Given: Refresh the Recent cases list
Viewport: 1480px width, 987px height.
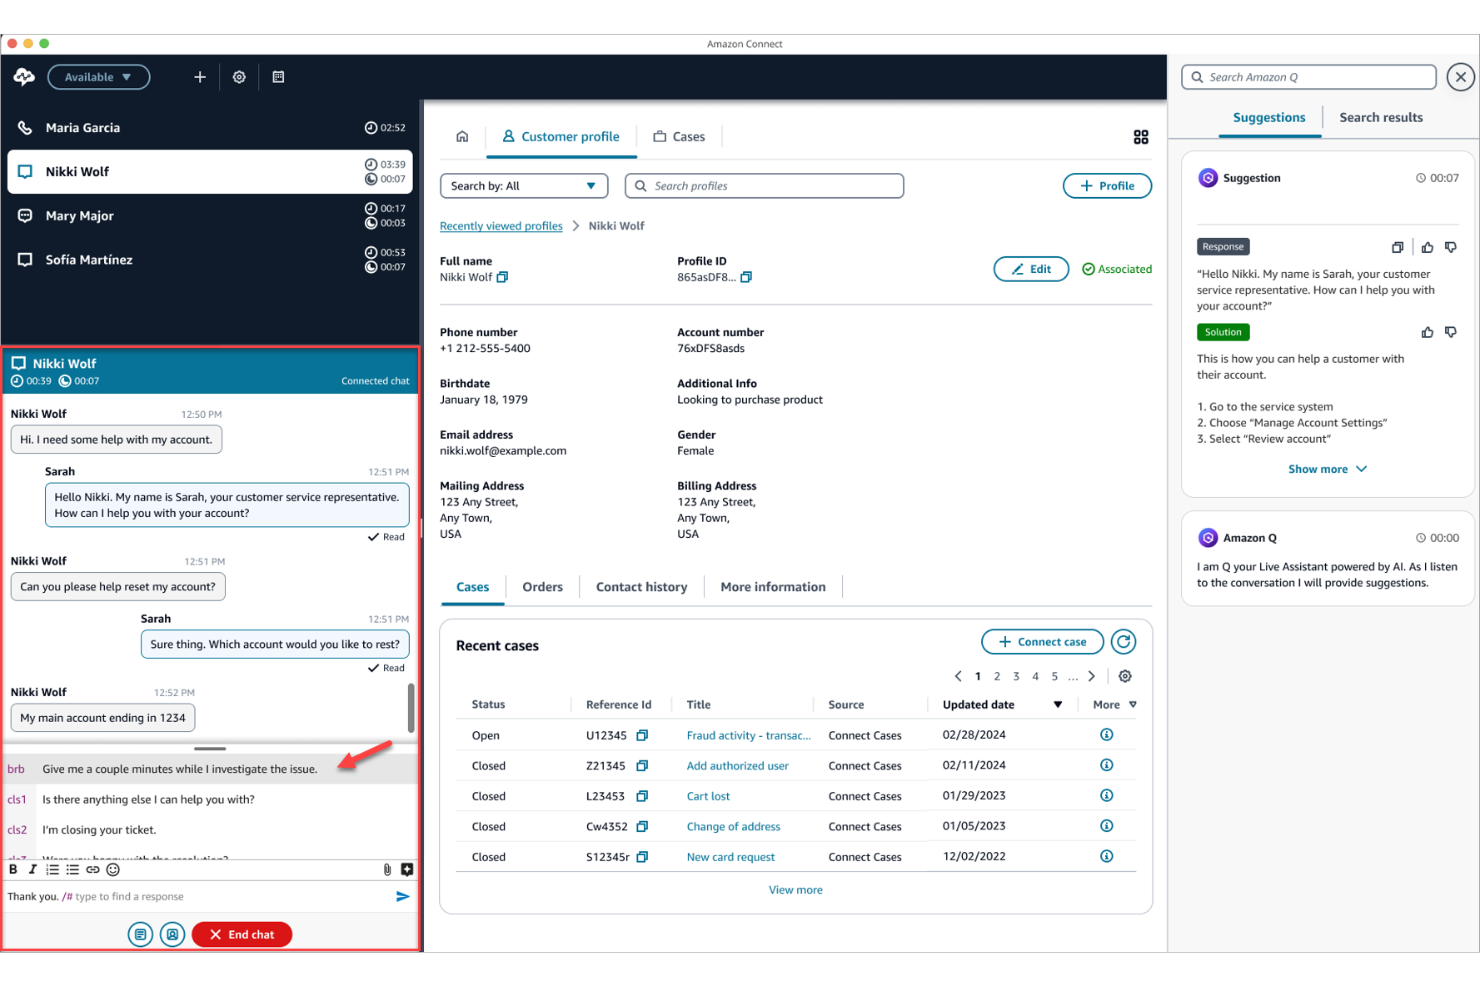Looking at the screenshot, I should click(1123, 641).
